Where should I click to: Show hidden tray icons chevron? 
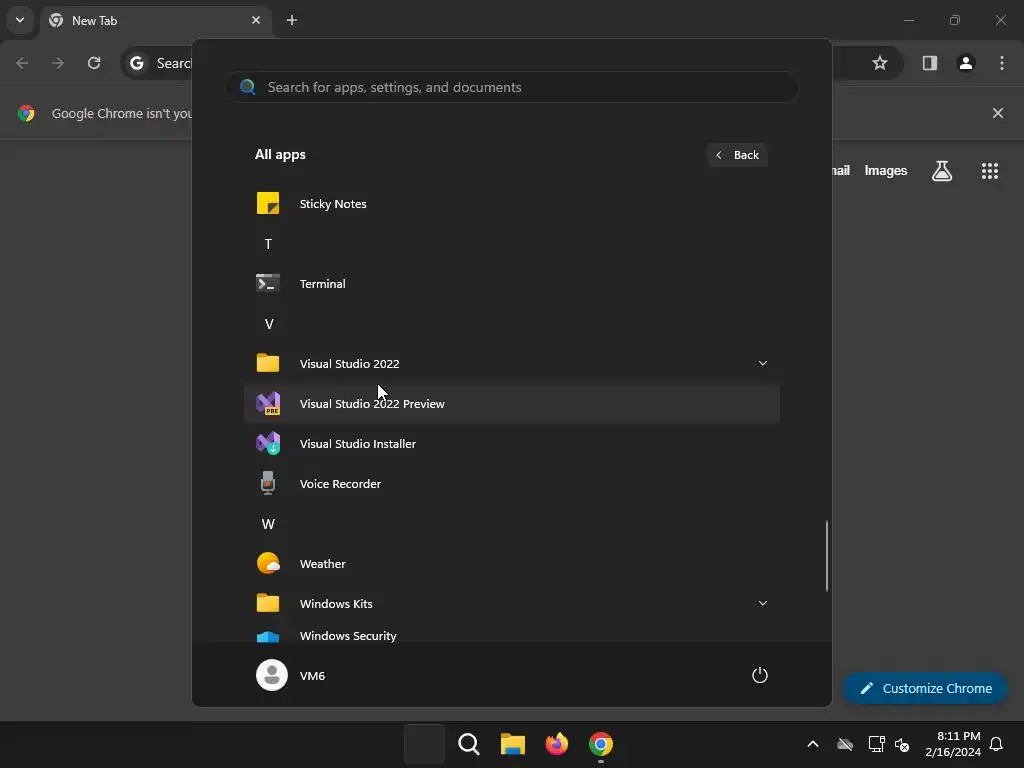(812, 744)
